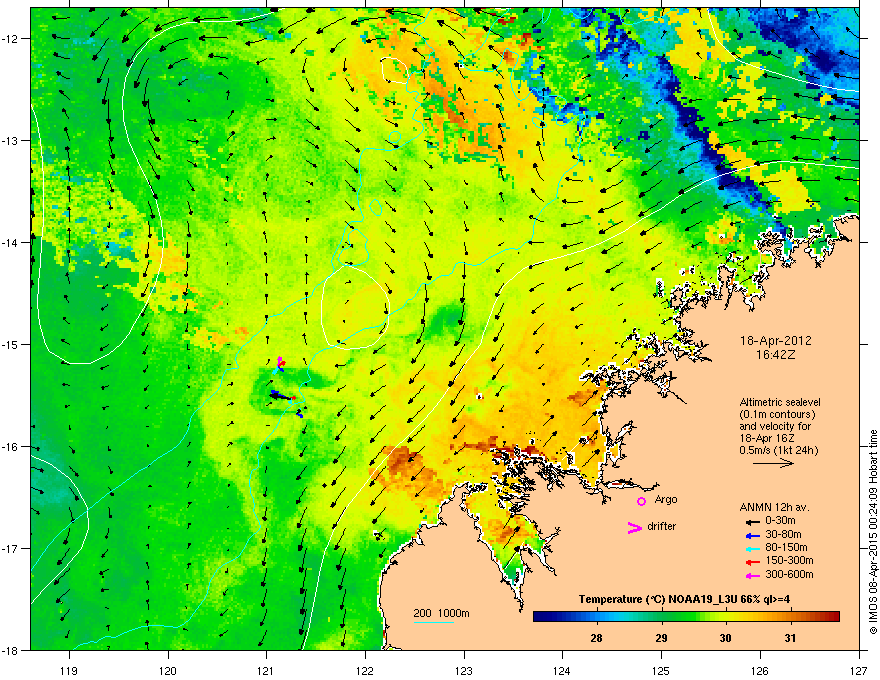The height and width of the screenshot is (680, 880).
Task: Click the date label 18-Apr-2012
Action: tap(775, 341)
